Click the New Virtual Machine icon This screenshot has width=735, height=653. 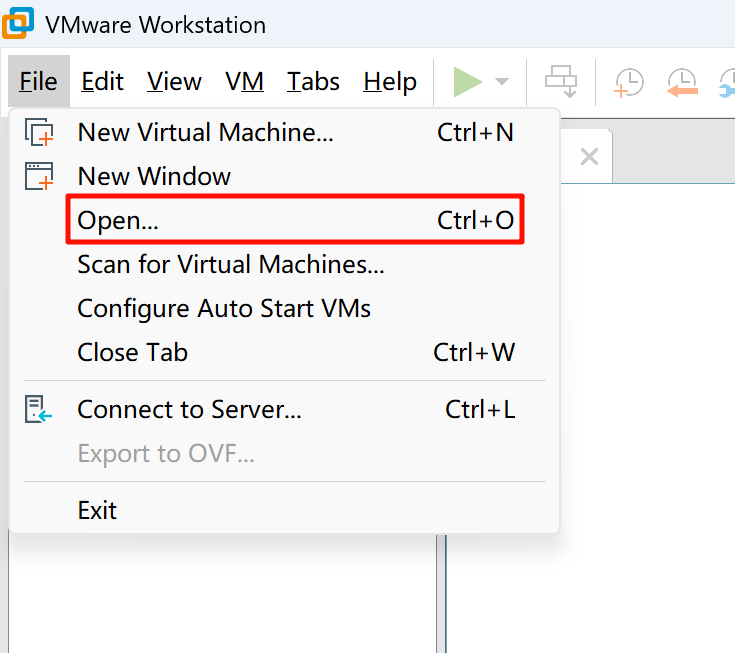(x=39, y=132)
